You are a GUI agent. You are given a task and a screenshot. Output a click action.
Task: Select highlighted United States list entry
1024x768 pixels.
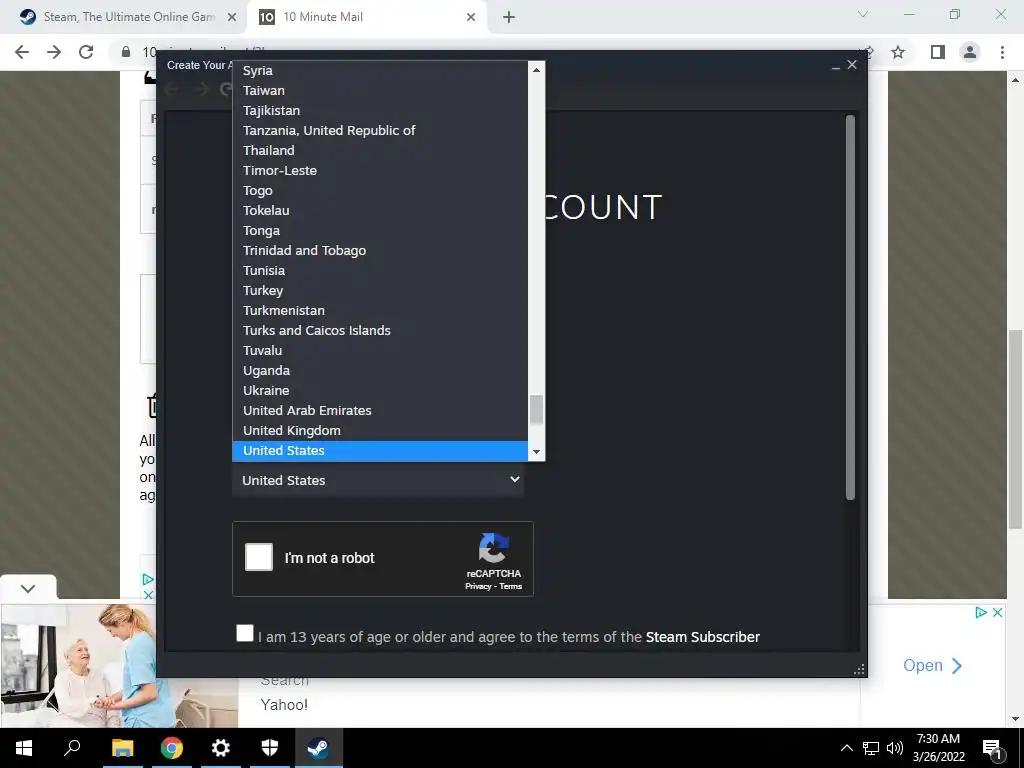pos(380,451)
